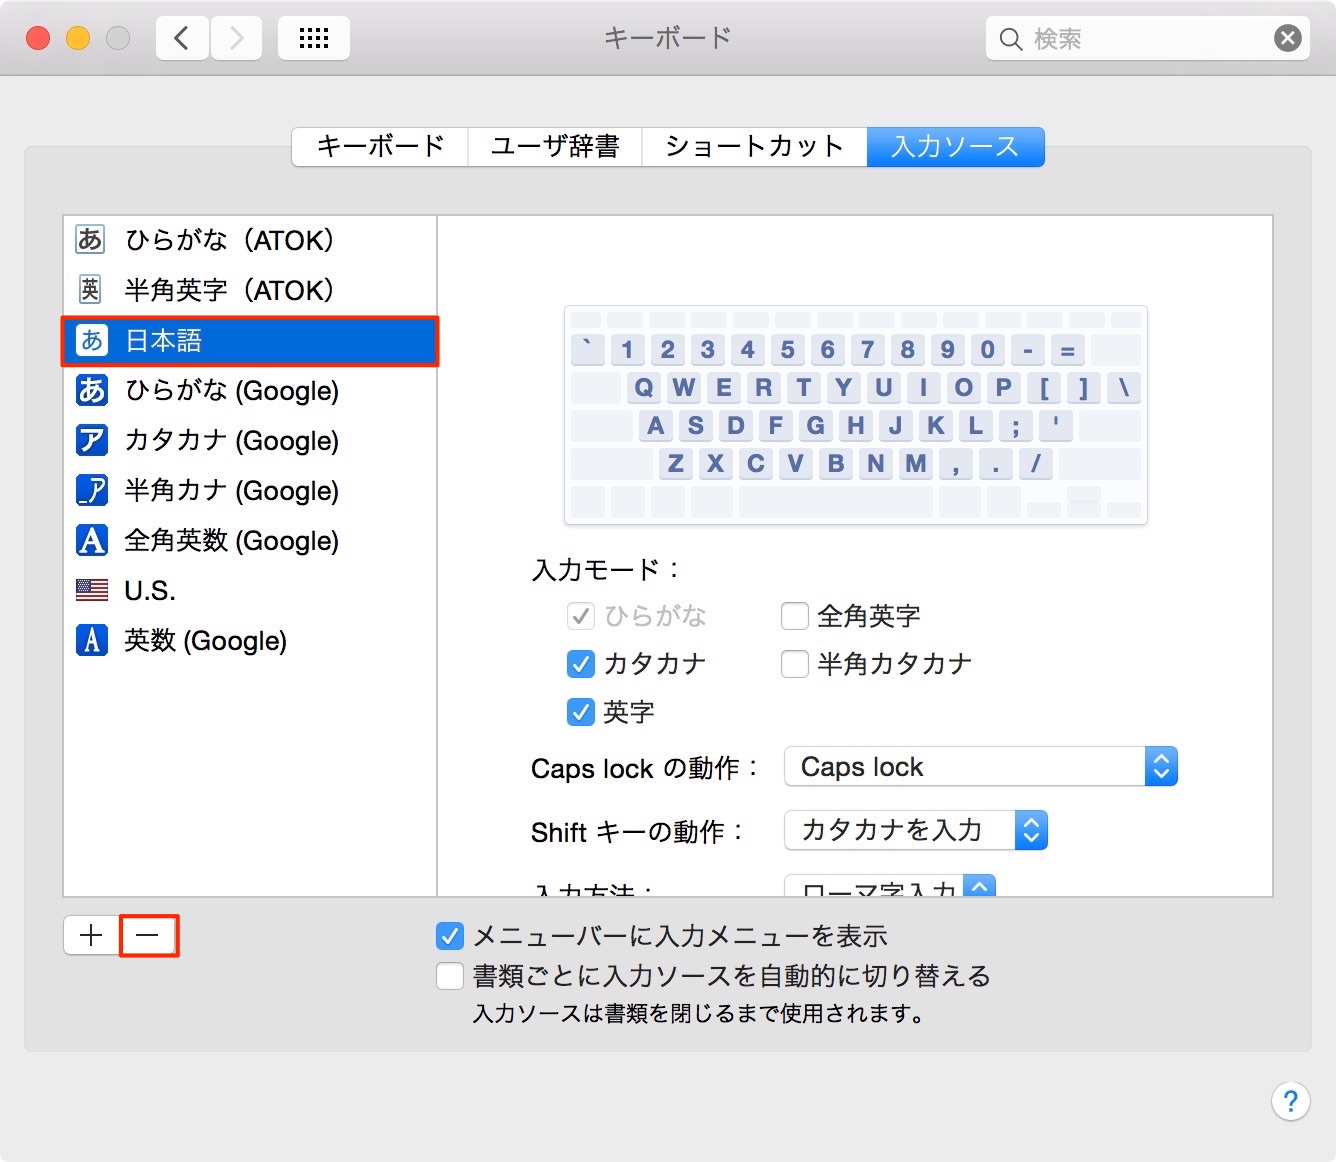Switch to the キーボード tab
Viewport: 1336px width, 1162px height.
(380, 147)
